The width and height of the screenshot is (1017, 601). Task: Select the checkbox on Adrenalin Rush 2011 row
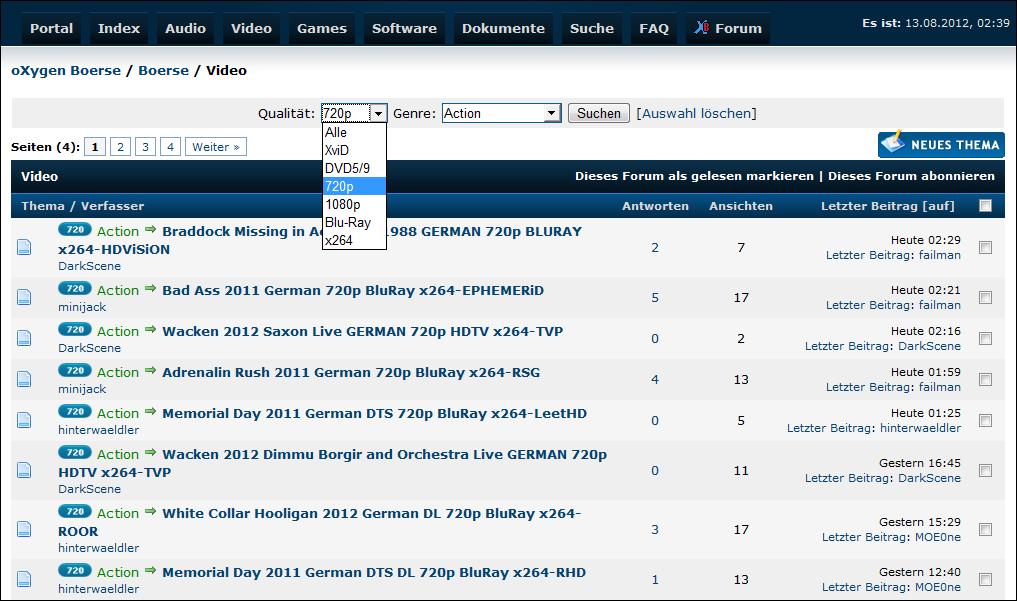pyautogui.click(x=985, y=380)
